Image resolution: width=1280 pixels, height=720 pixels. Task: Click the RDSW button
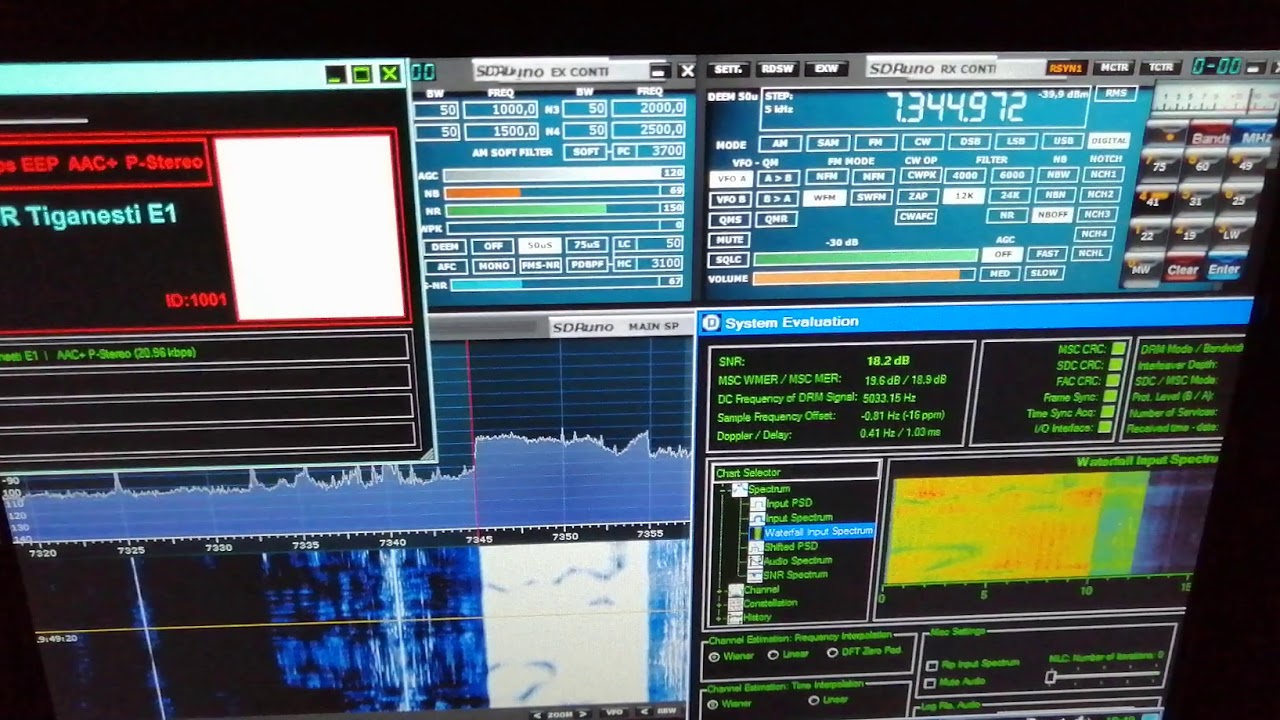[x=777, y=69]
